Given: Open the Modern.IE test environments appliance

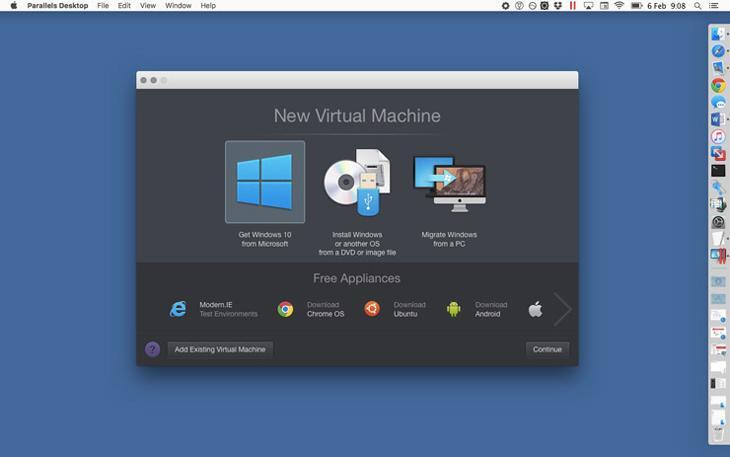Looking at the screenshot, I should point(178,309).
